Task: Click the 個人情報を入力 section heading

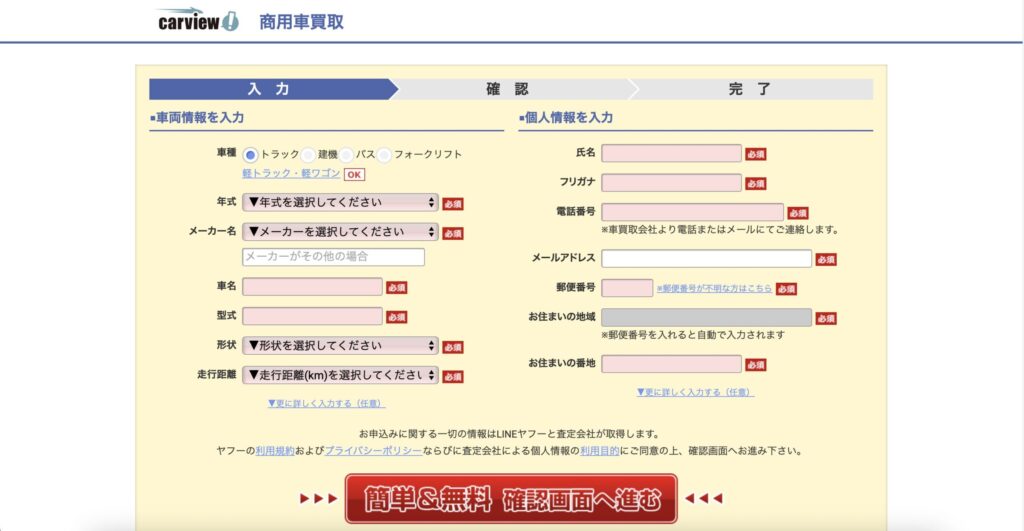Action: (566, 118)
